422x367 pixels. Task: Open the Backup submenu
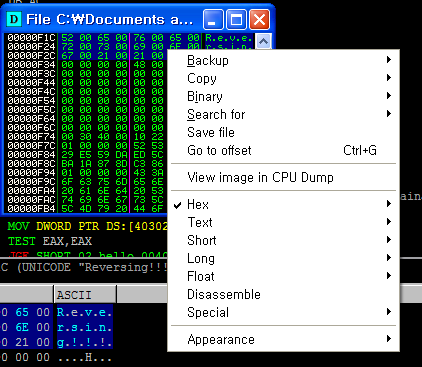coord(283,60)
